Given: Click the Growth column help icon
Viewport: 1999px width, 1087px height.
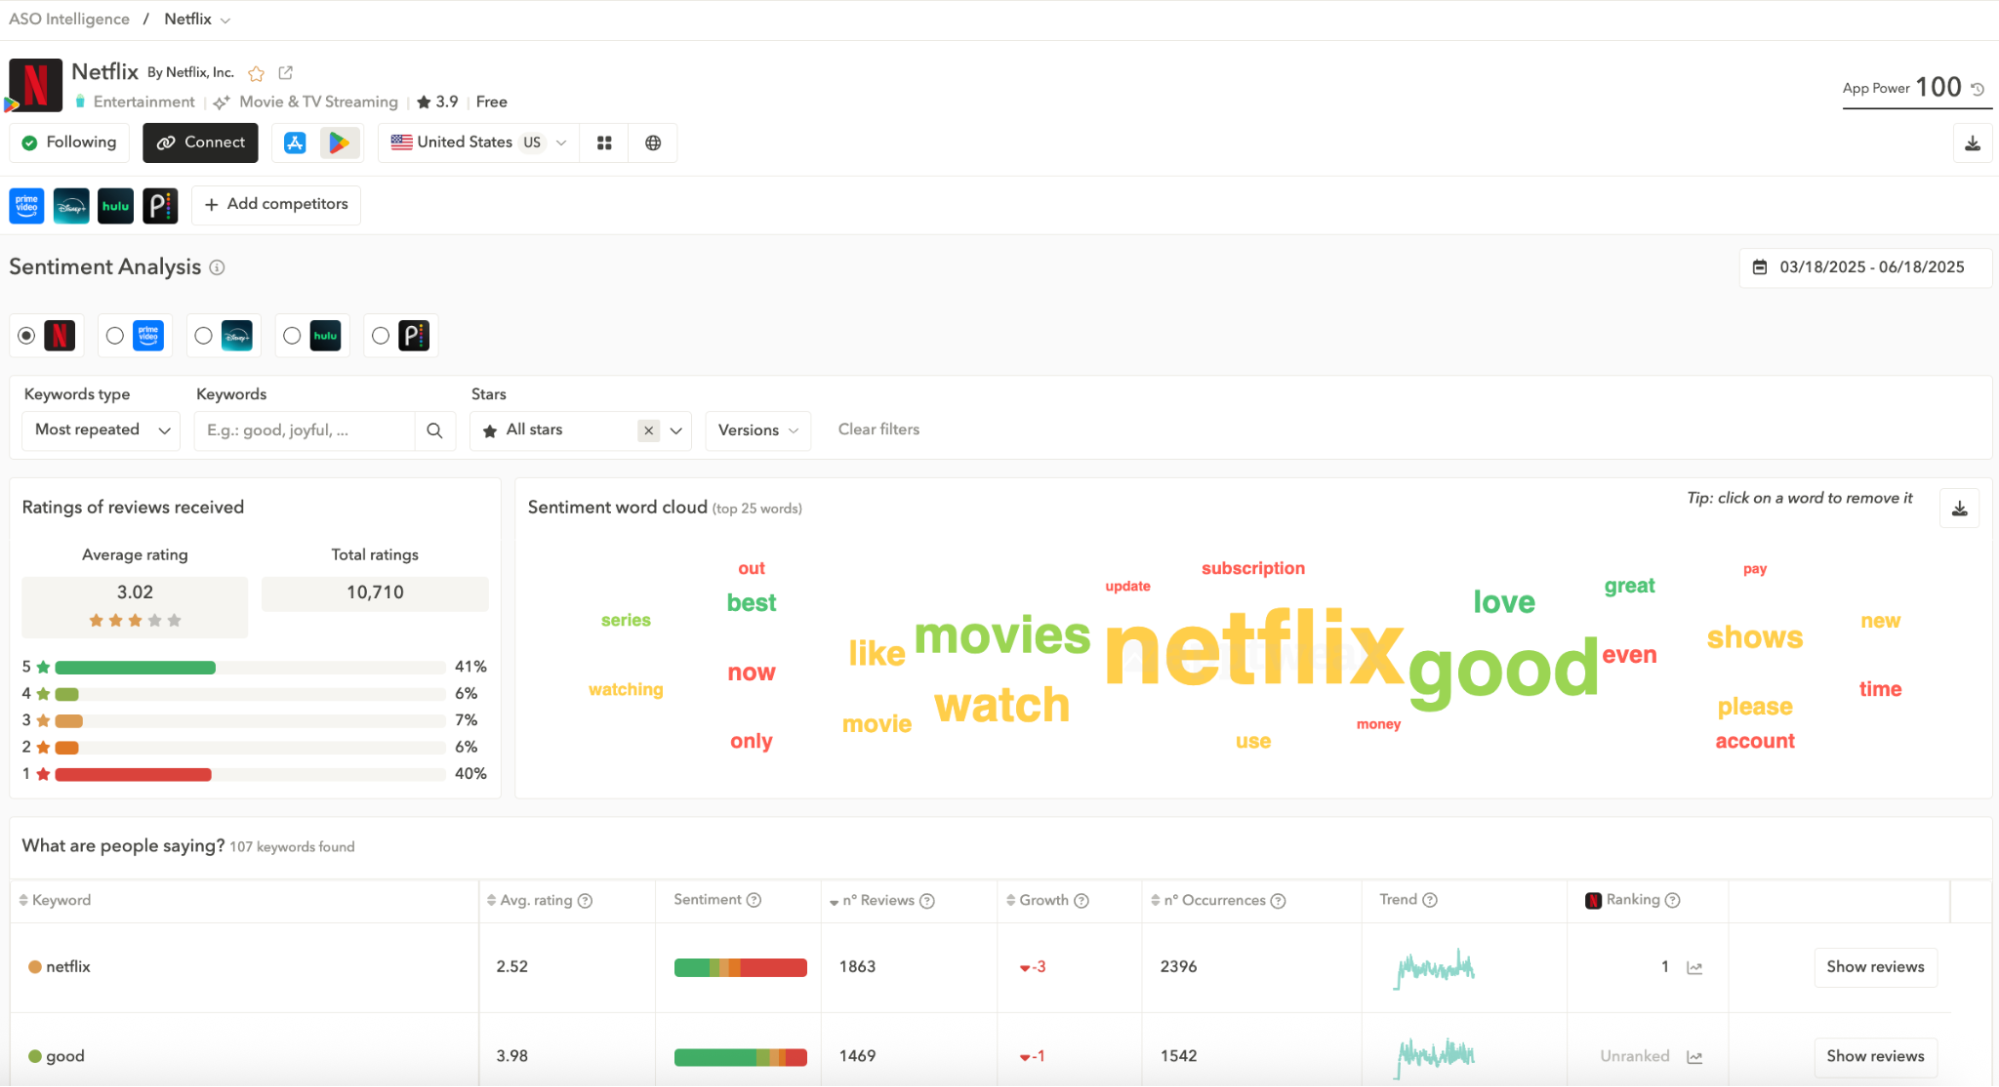Looking at the screenshot, I should pos(1081,901).
